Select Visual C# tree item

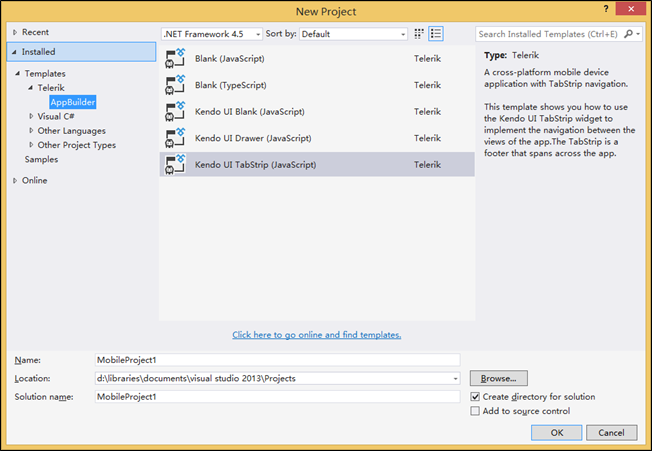click(x=56, y=116)
